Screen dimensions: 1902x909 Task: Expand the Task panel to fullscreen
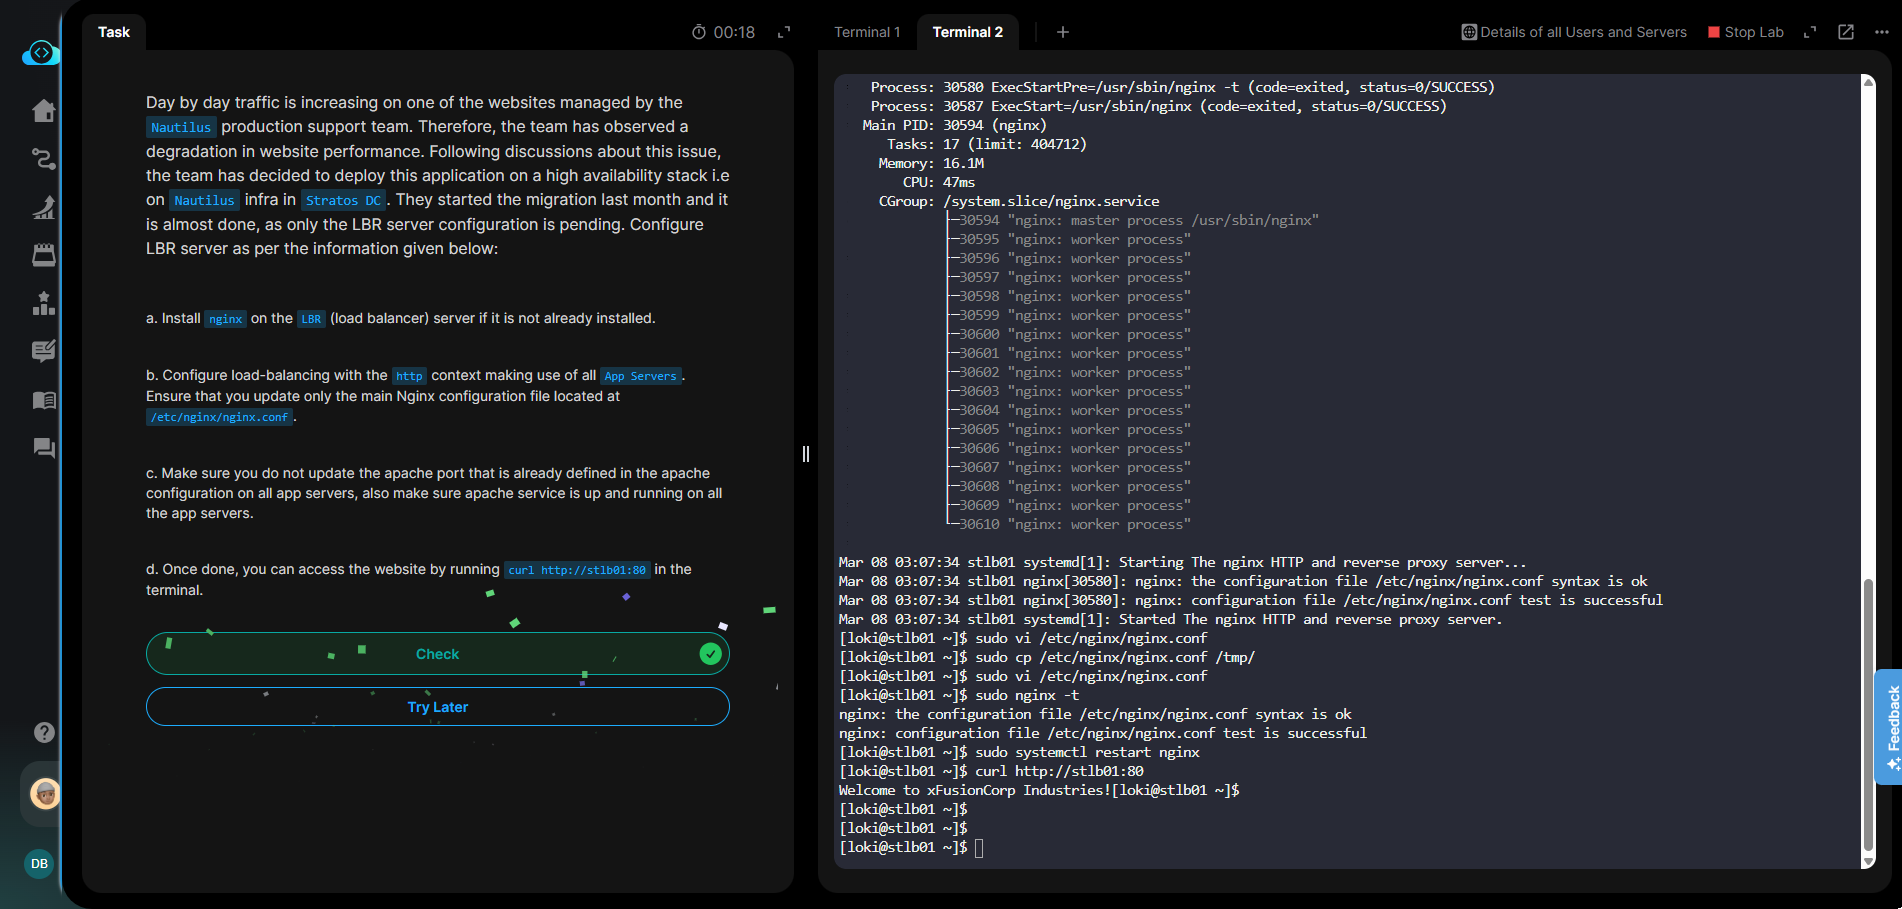784,32
